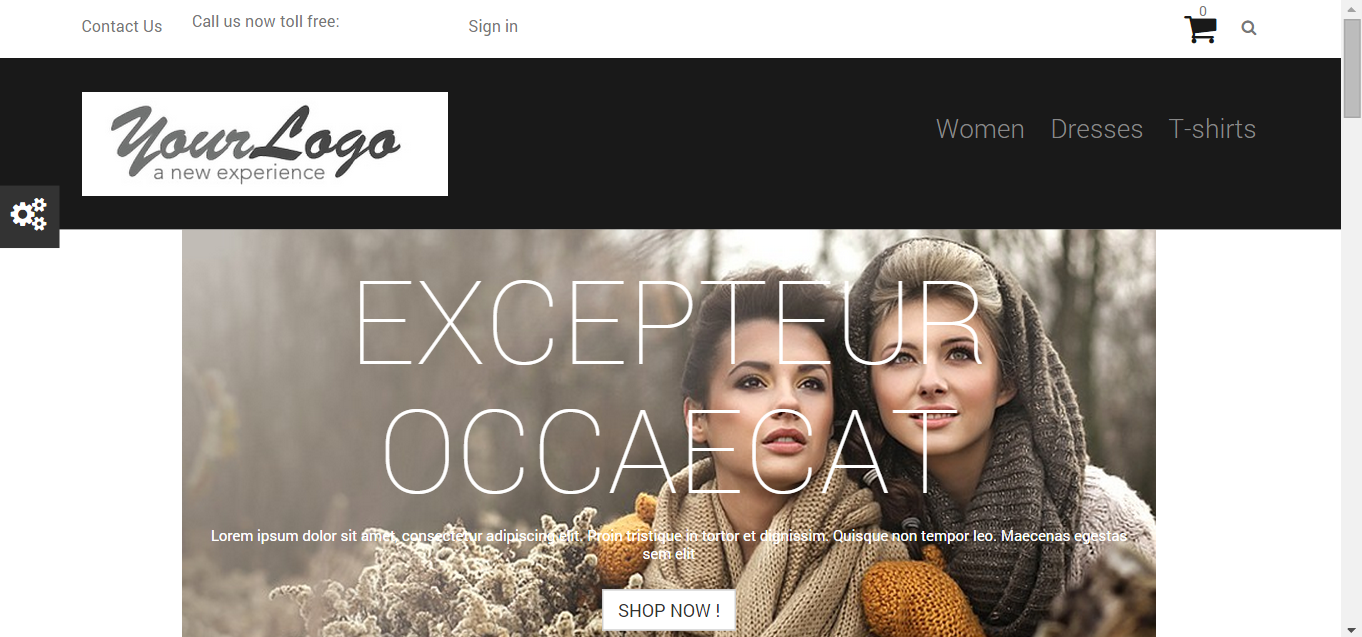Open the Women menu
The width and height of the screenshot is (1362, 637).
[x=980, y=129]
